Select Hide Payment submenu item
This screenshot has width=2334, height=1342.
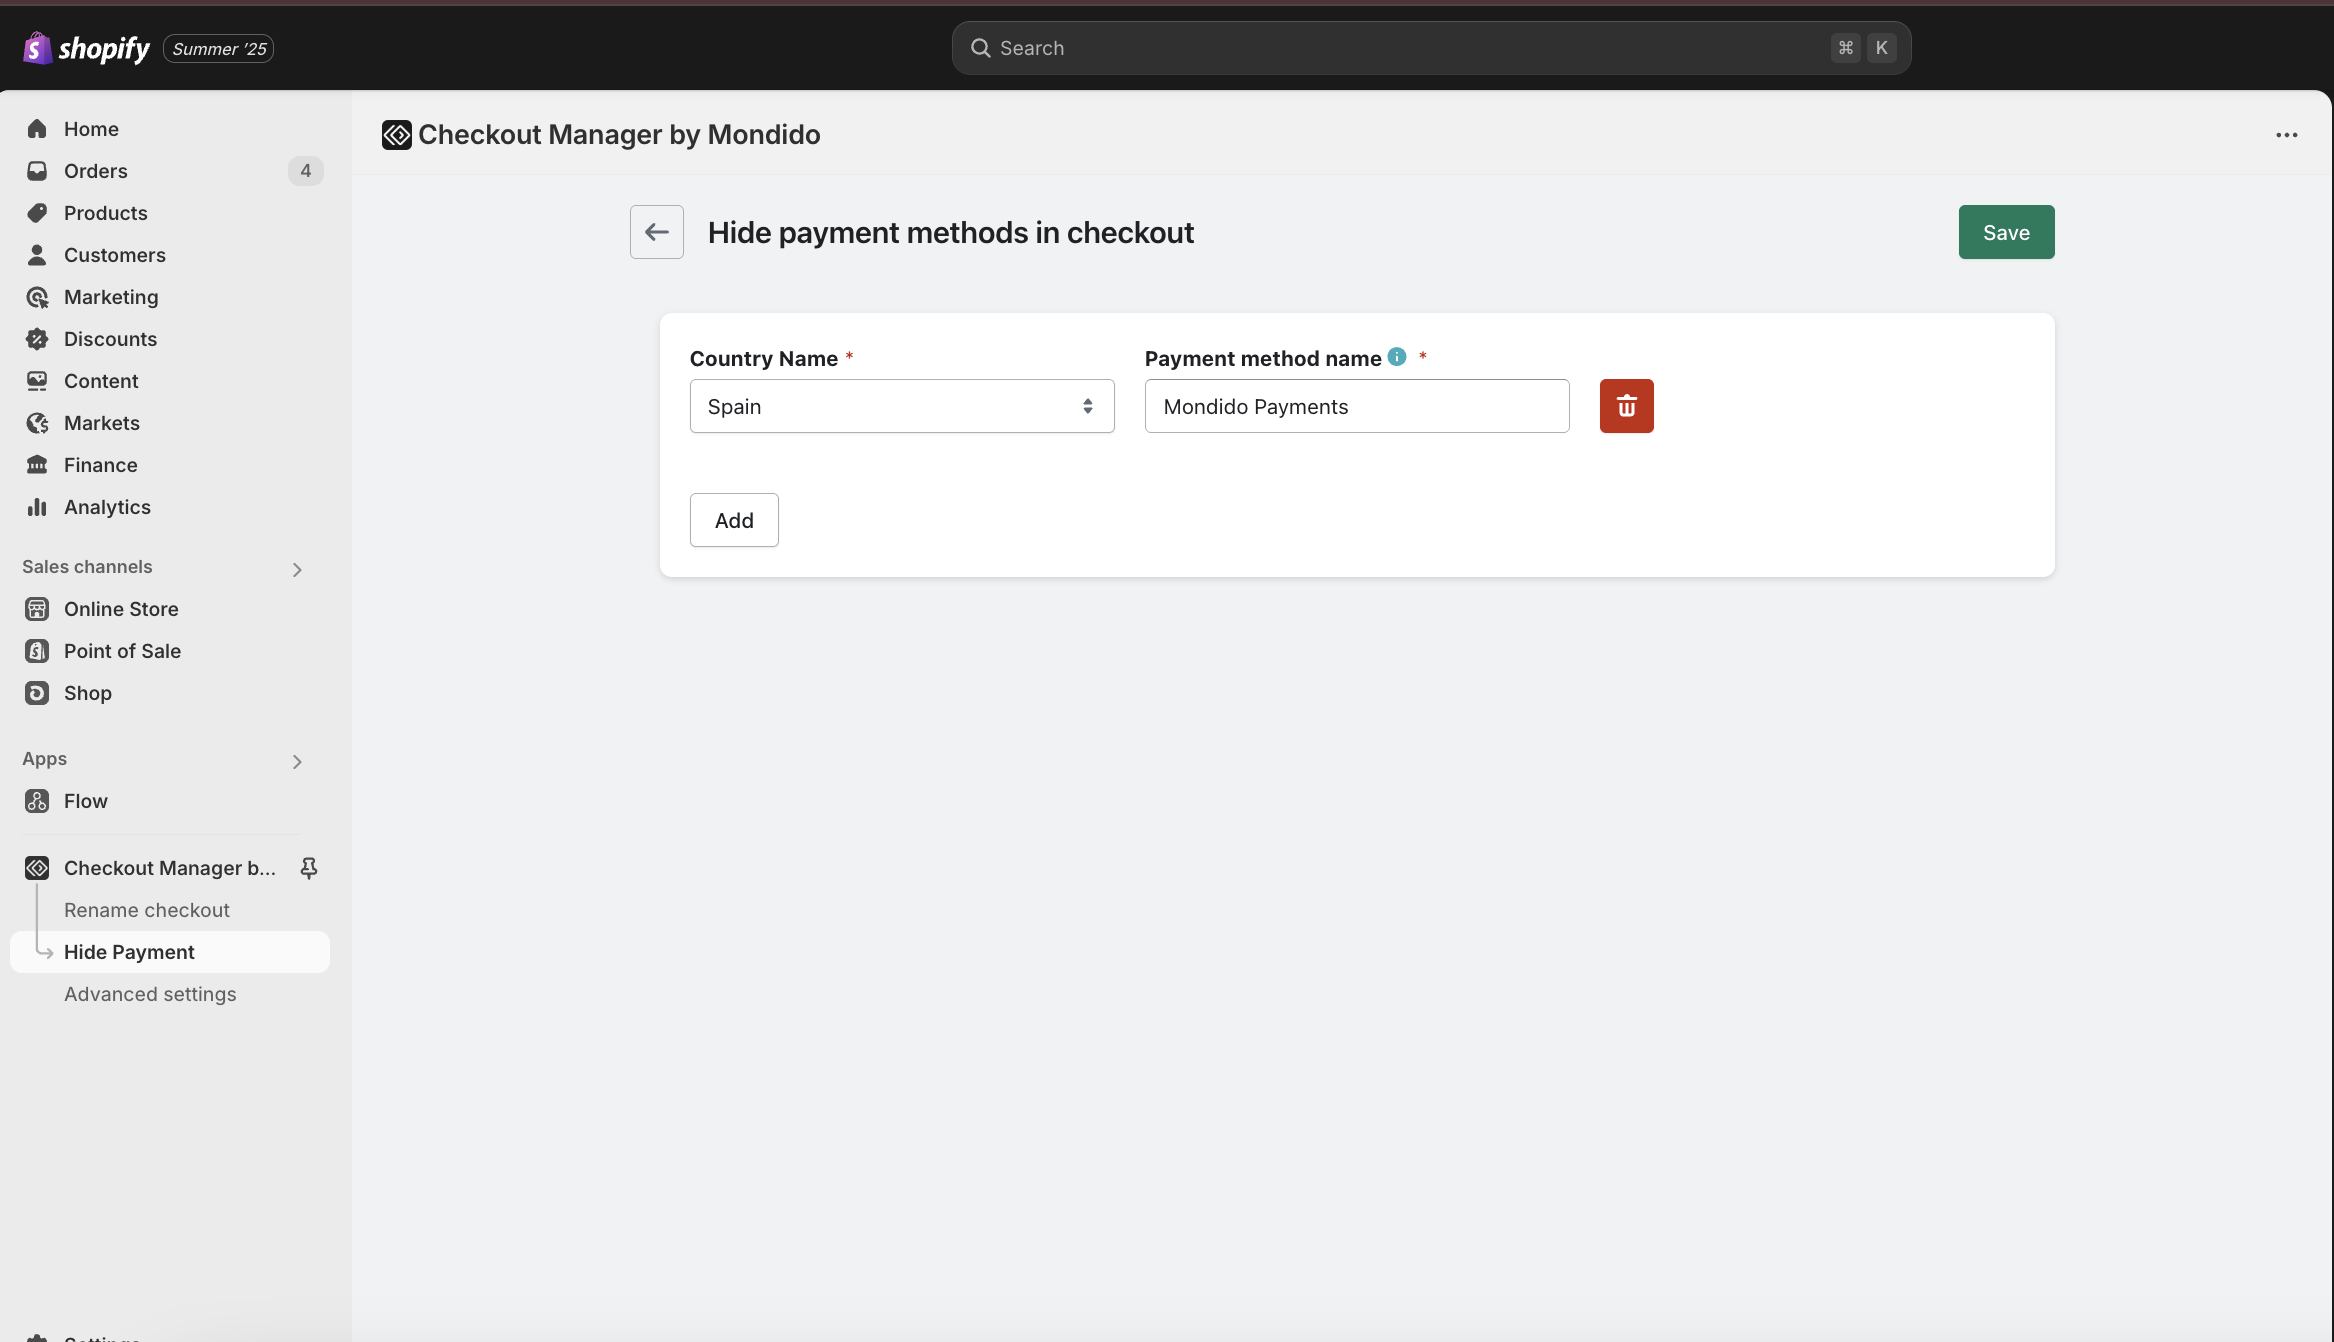point(170,952)
